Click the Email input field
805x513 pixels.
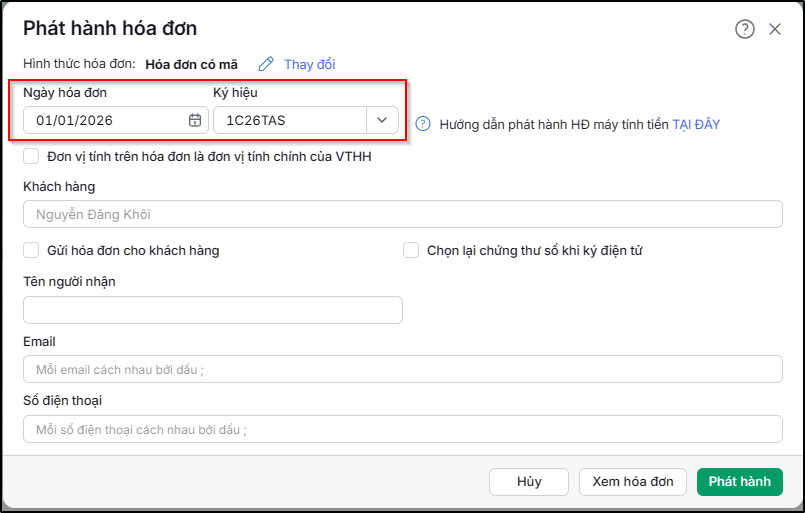point(402,369)
